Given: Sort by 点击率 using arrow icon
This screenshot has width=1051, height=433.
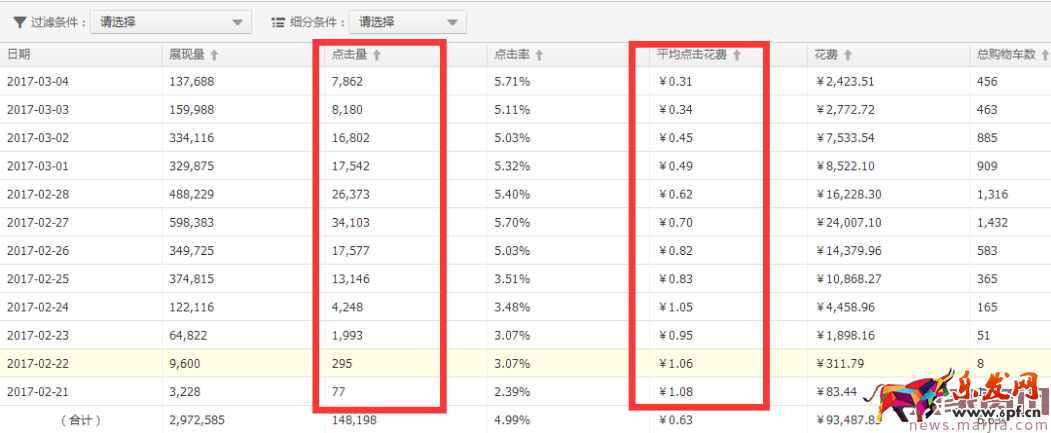Looking at the screenshot, I should 539,55.
